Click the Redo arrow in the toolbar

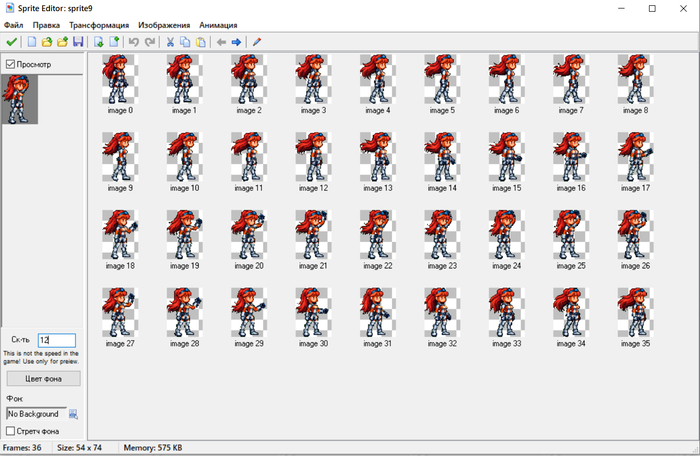click(150, 42)
